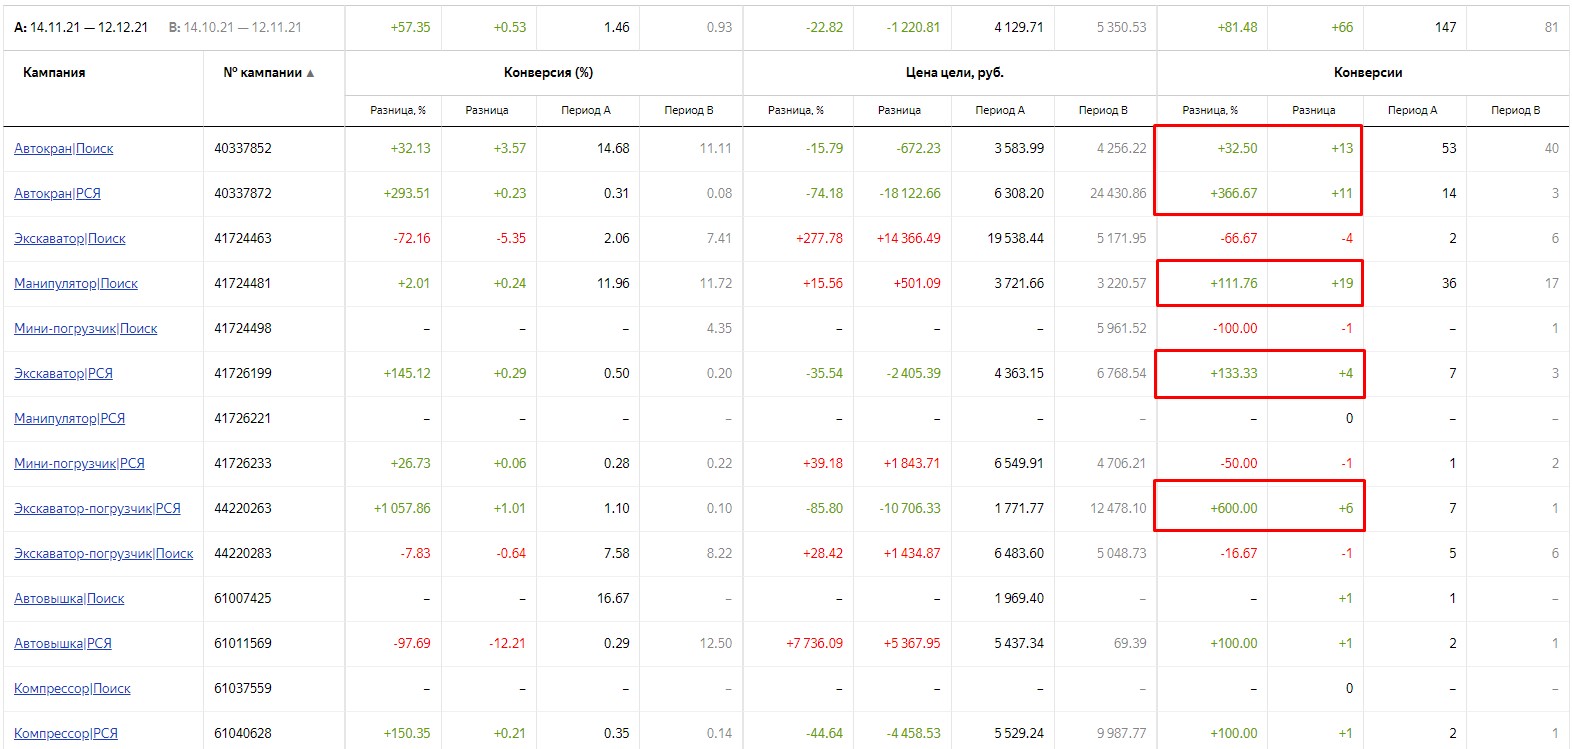The width and height of the screenshot is (1572, 749).
Task: Click the total 147 conversions summary value
Action: coord(1445,27)
